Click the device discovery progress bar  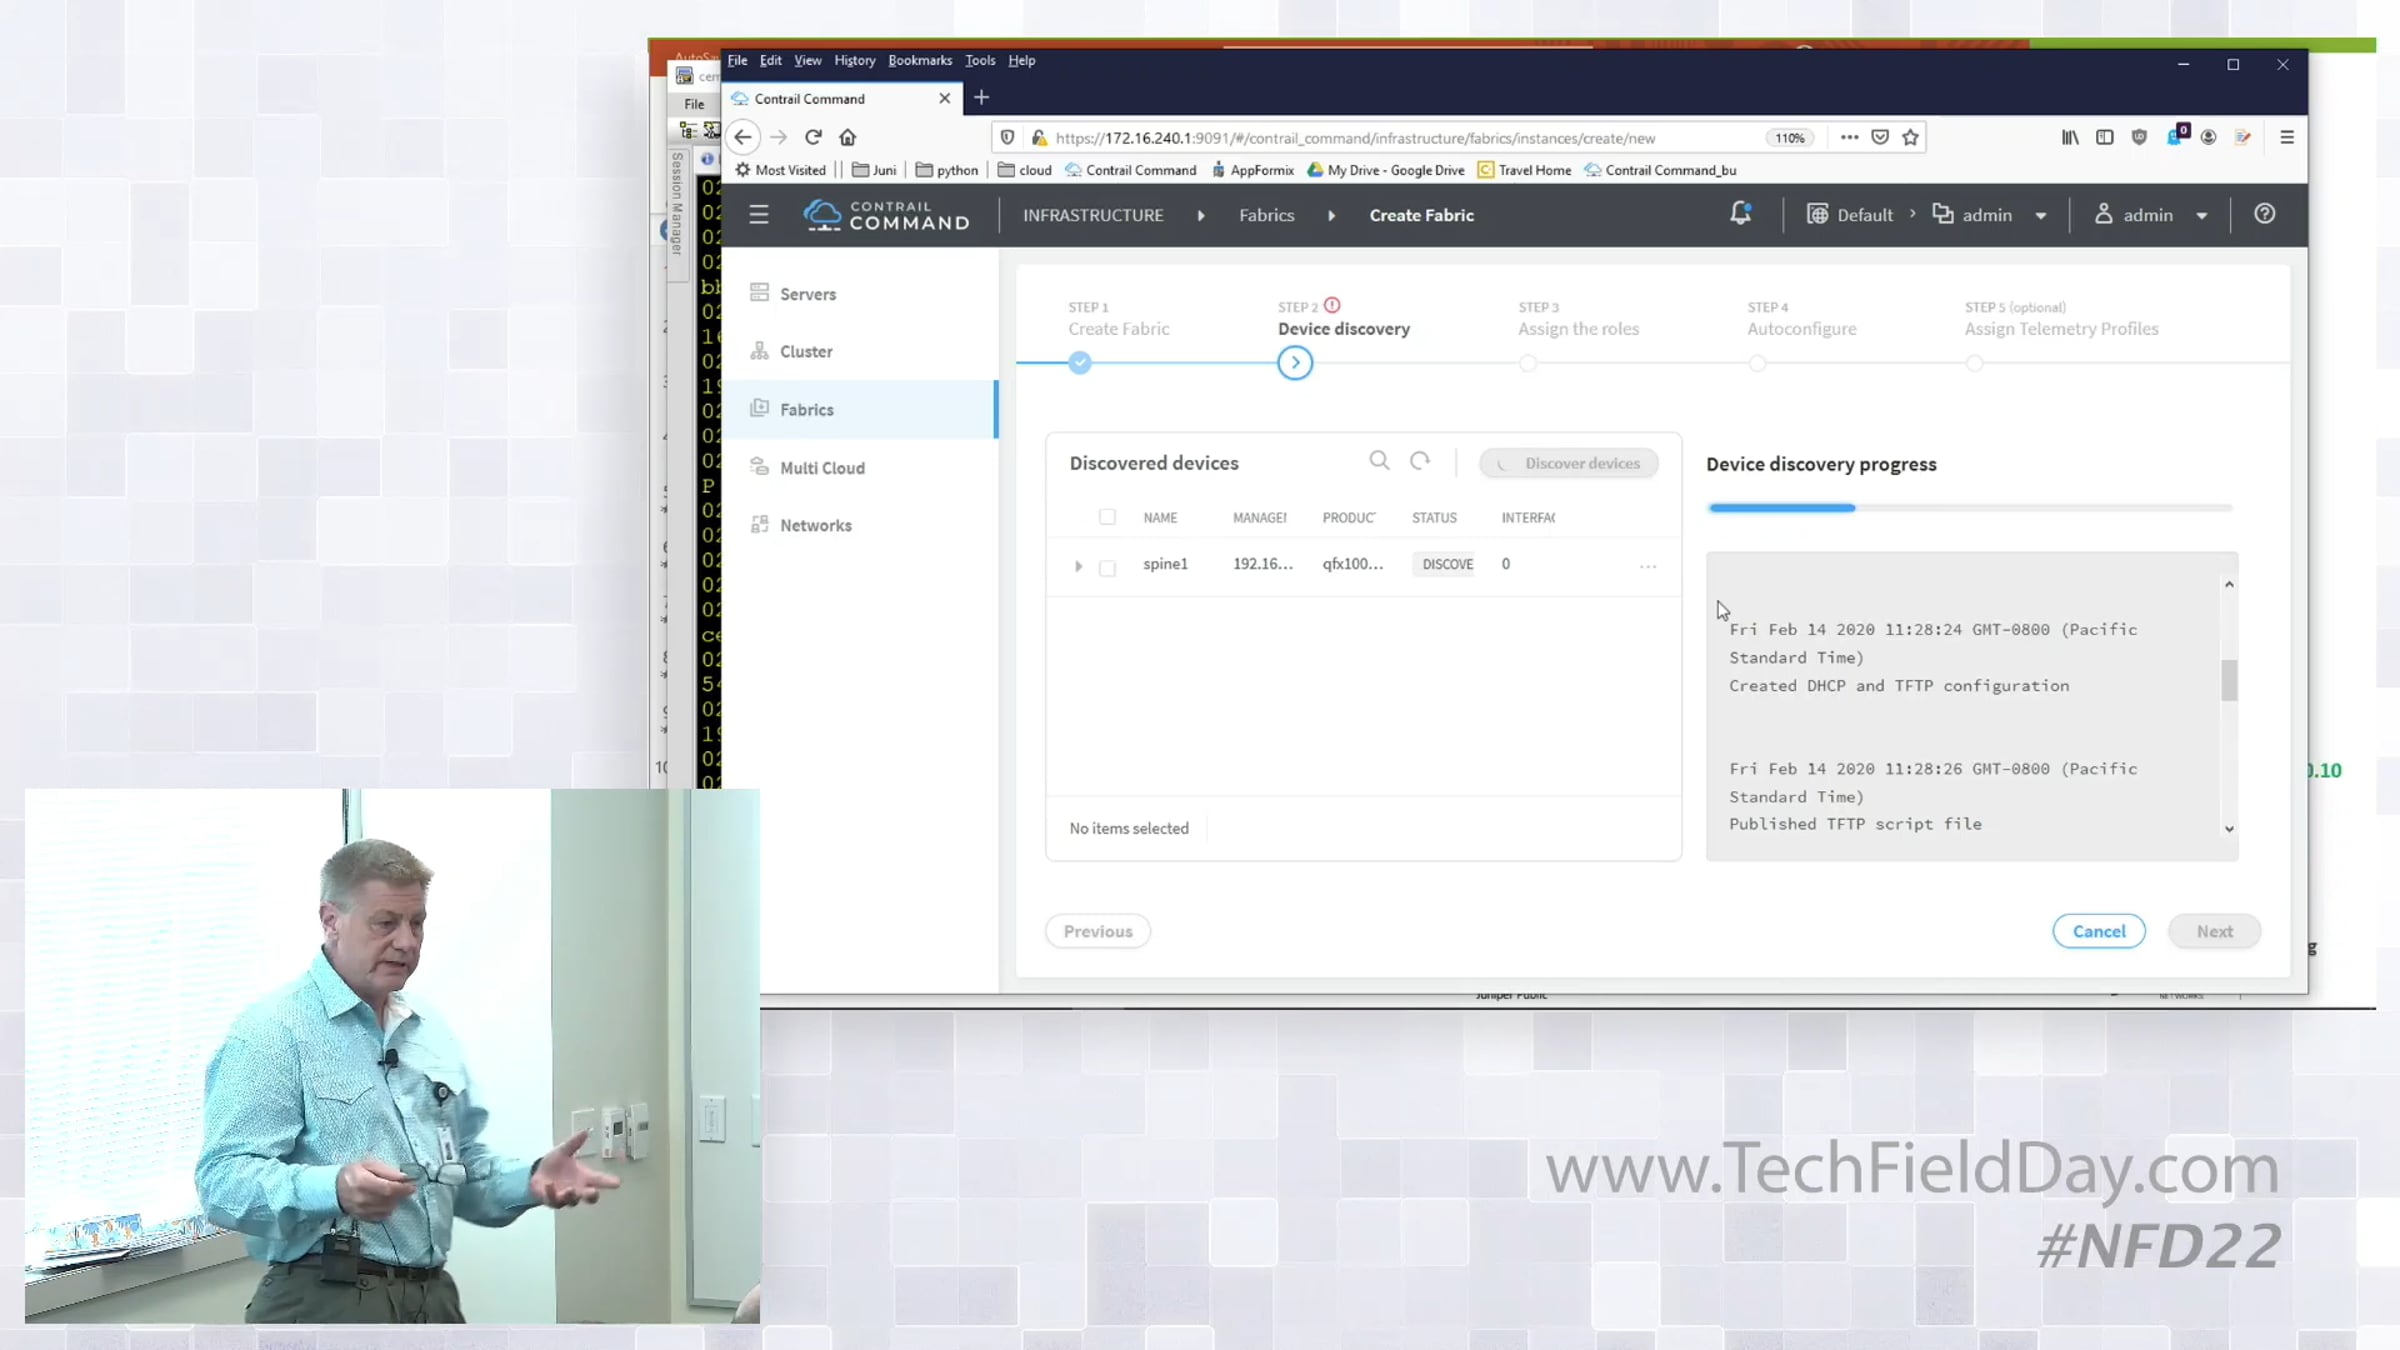point(1970,508)
